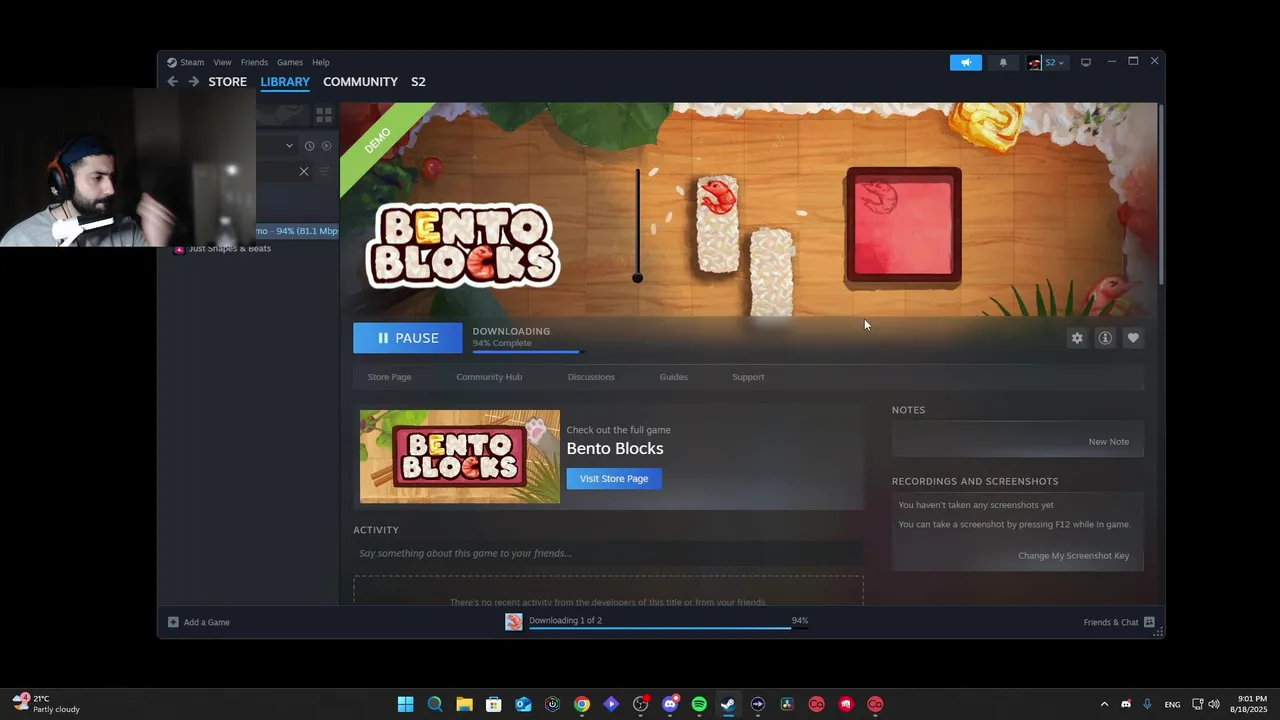Open the ENG language indicator

(x=1172, y=704)
